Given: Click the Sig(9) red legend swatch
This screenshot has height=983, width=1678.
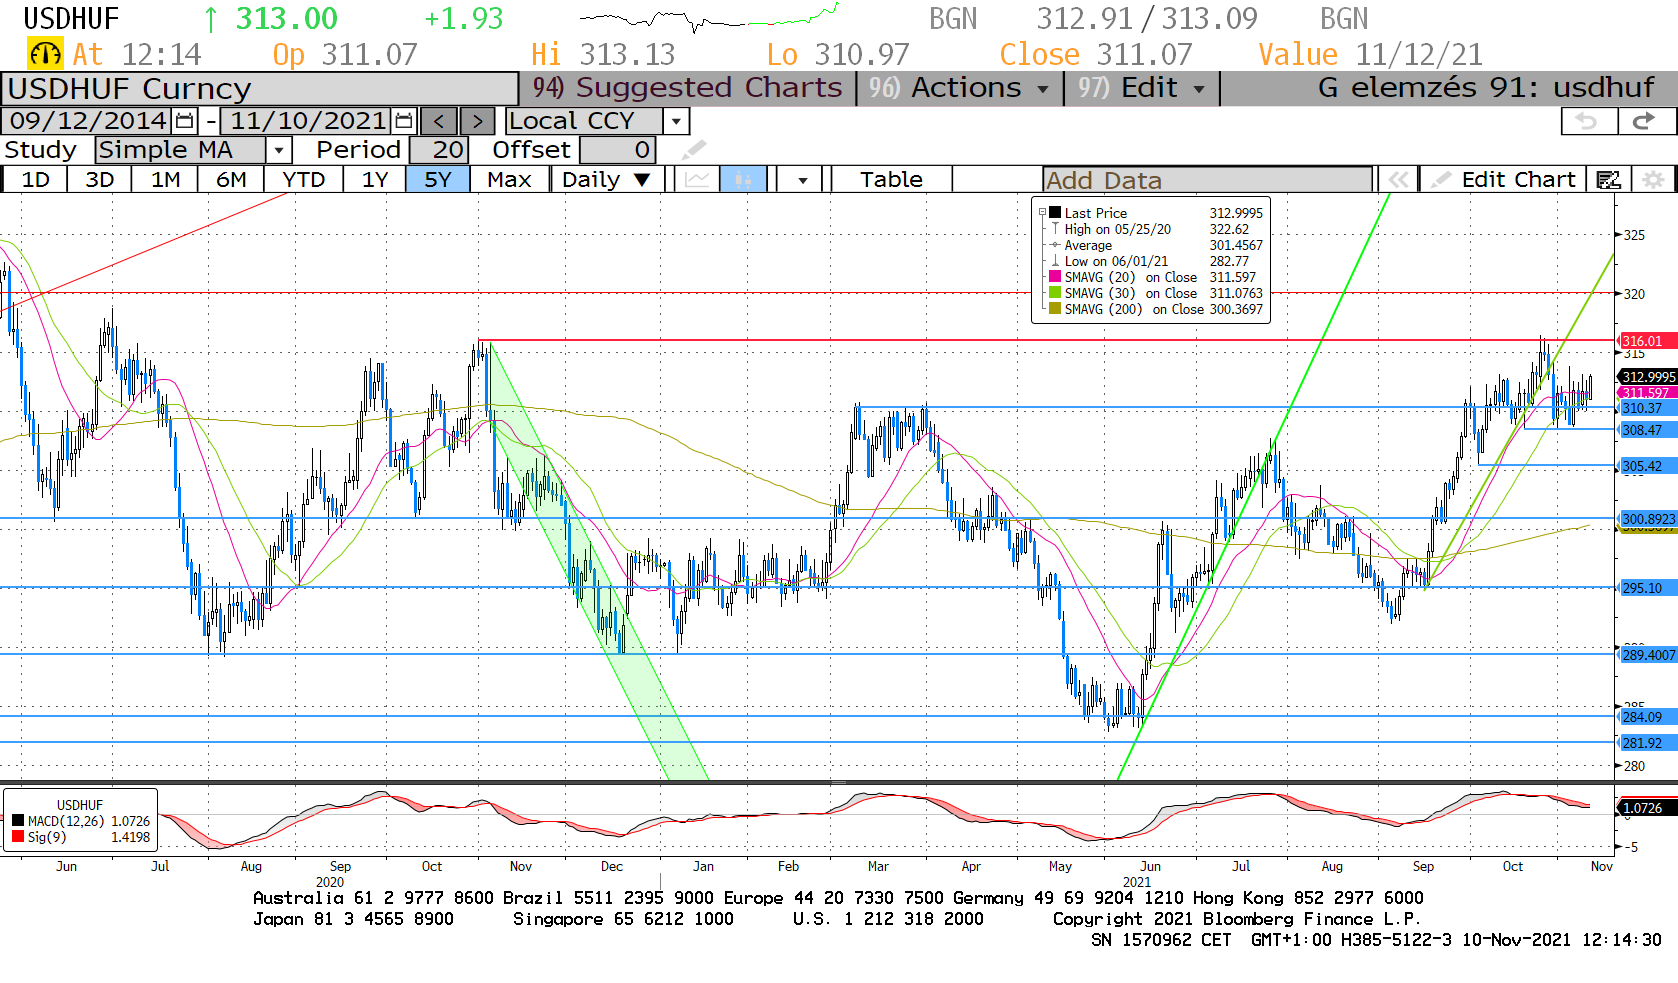Looking at the screenshot, I should pos(18,836).
